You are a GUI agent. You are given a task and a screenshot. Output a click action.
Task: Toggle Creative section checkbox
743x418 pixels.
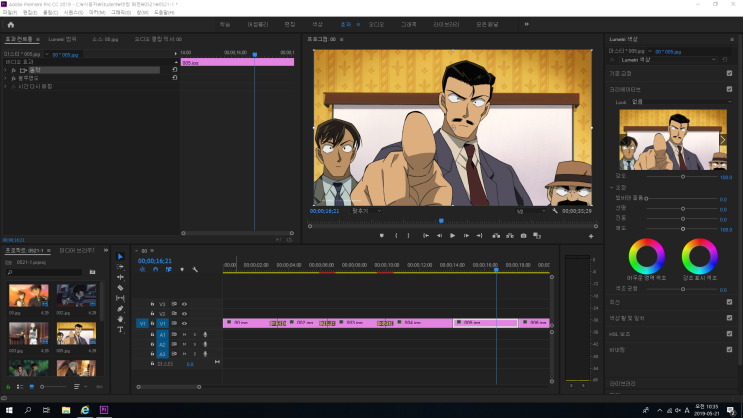pyautogui.click(x=729, y=89)
